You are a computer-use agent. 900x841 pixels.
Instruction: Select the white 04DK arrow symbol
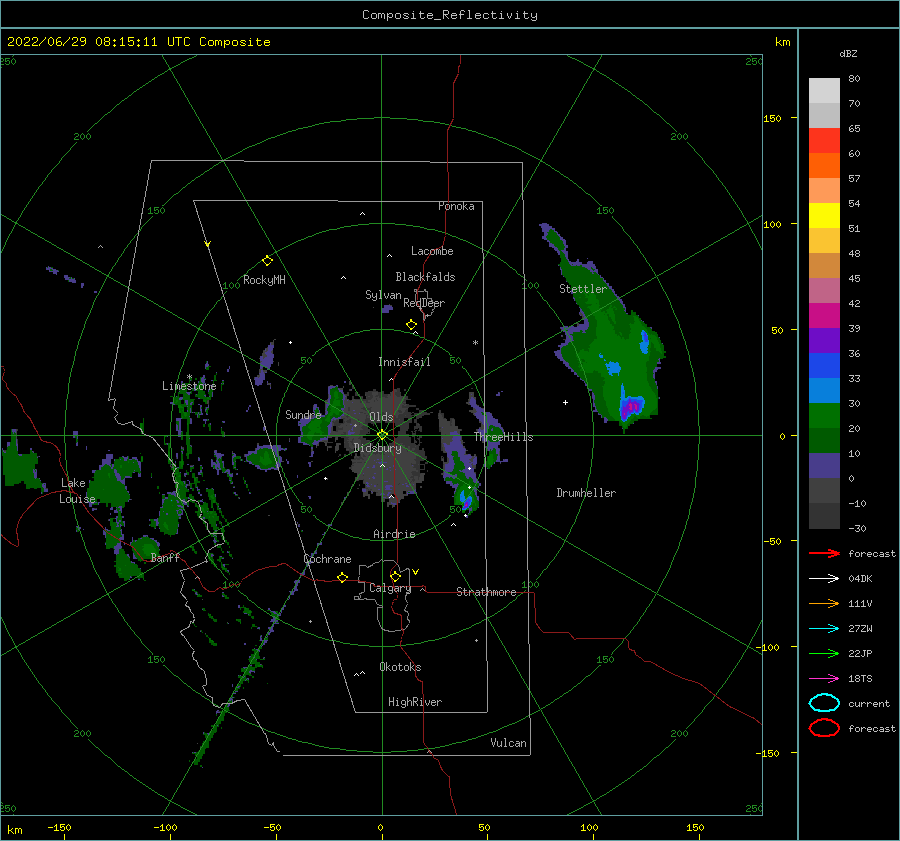click(824, 578)
